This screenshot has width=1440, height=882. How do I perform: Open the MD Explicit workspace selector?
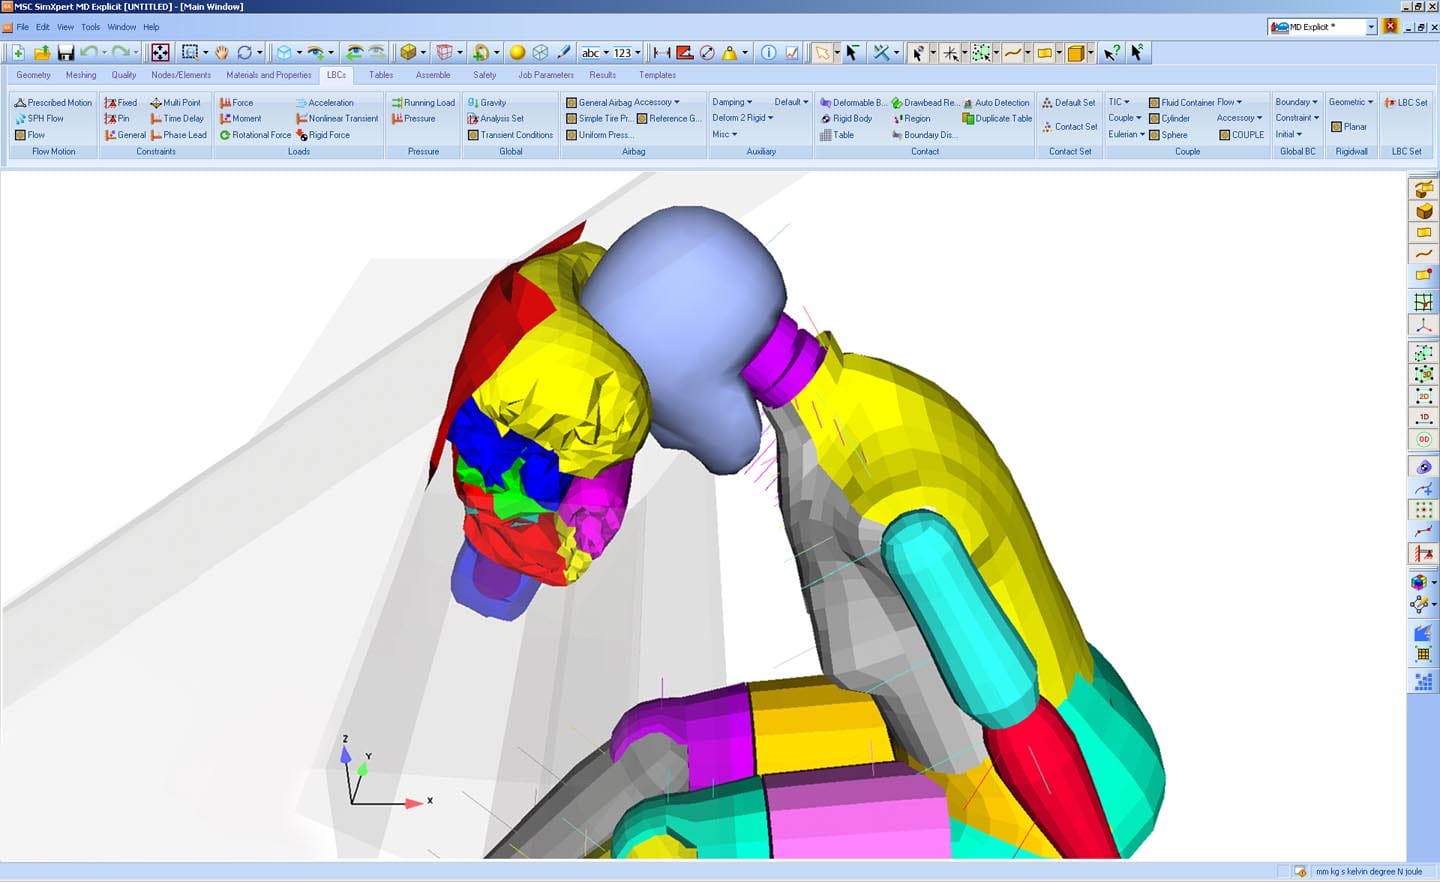coord(1322,27)
